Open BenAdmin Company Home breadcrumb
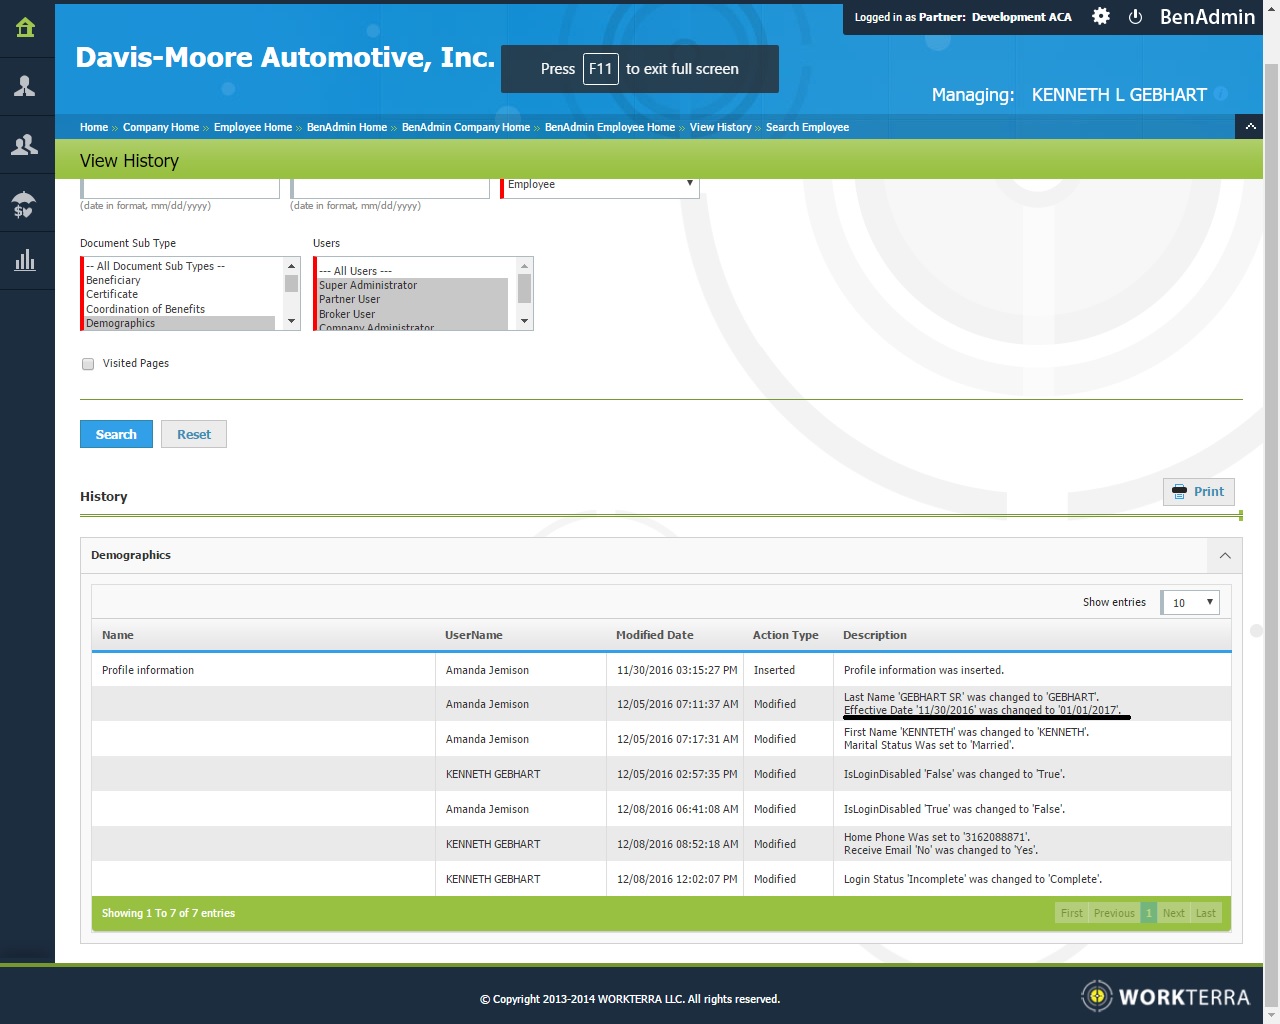This screenshot has width=1280, height=1024. pos(466,127)
